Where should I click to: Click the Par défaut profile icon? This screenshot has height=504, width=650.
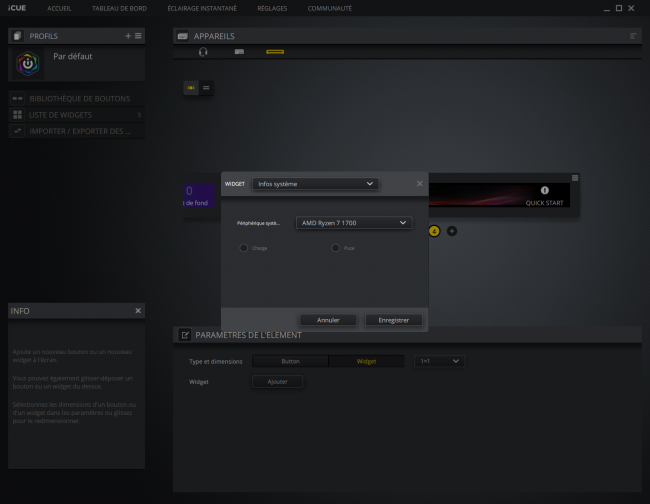pyautogui.click(x=28, y=63)
